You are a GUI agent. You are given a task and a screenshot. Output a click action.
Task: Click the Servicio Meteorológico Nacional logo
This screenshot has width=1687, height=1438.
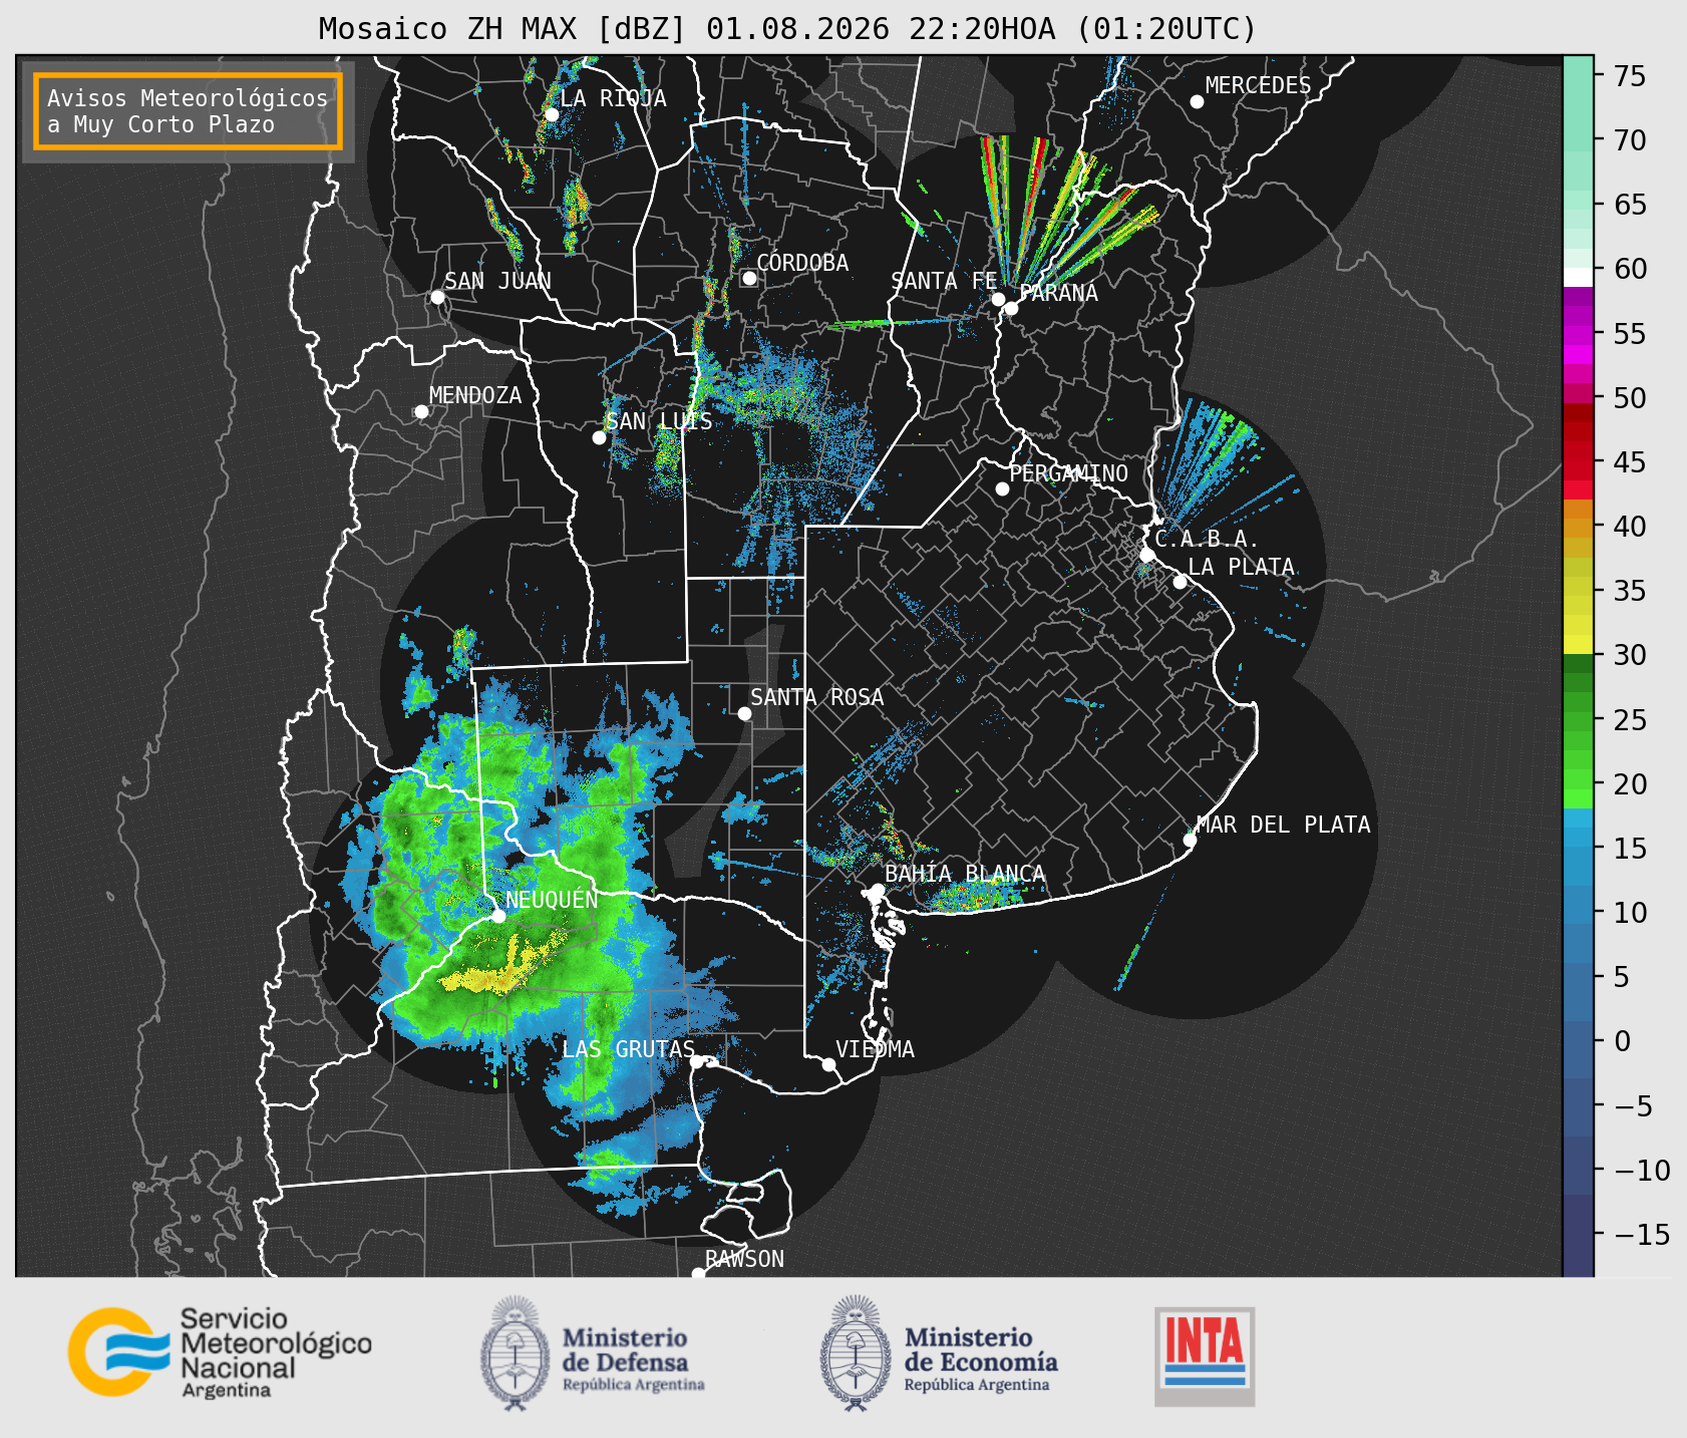[x=219, y=1352]
